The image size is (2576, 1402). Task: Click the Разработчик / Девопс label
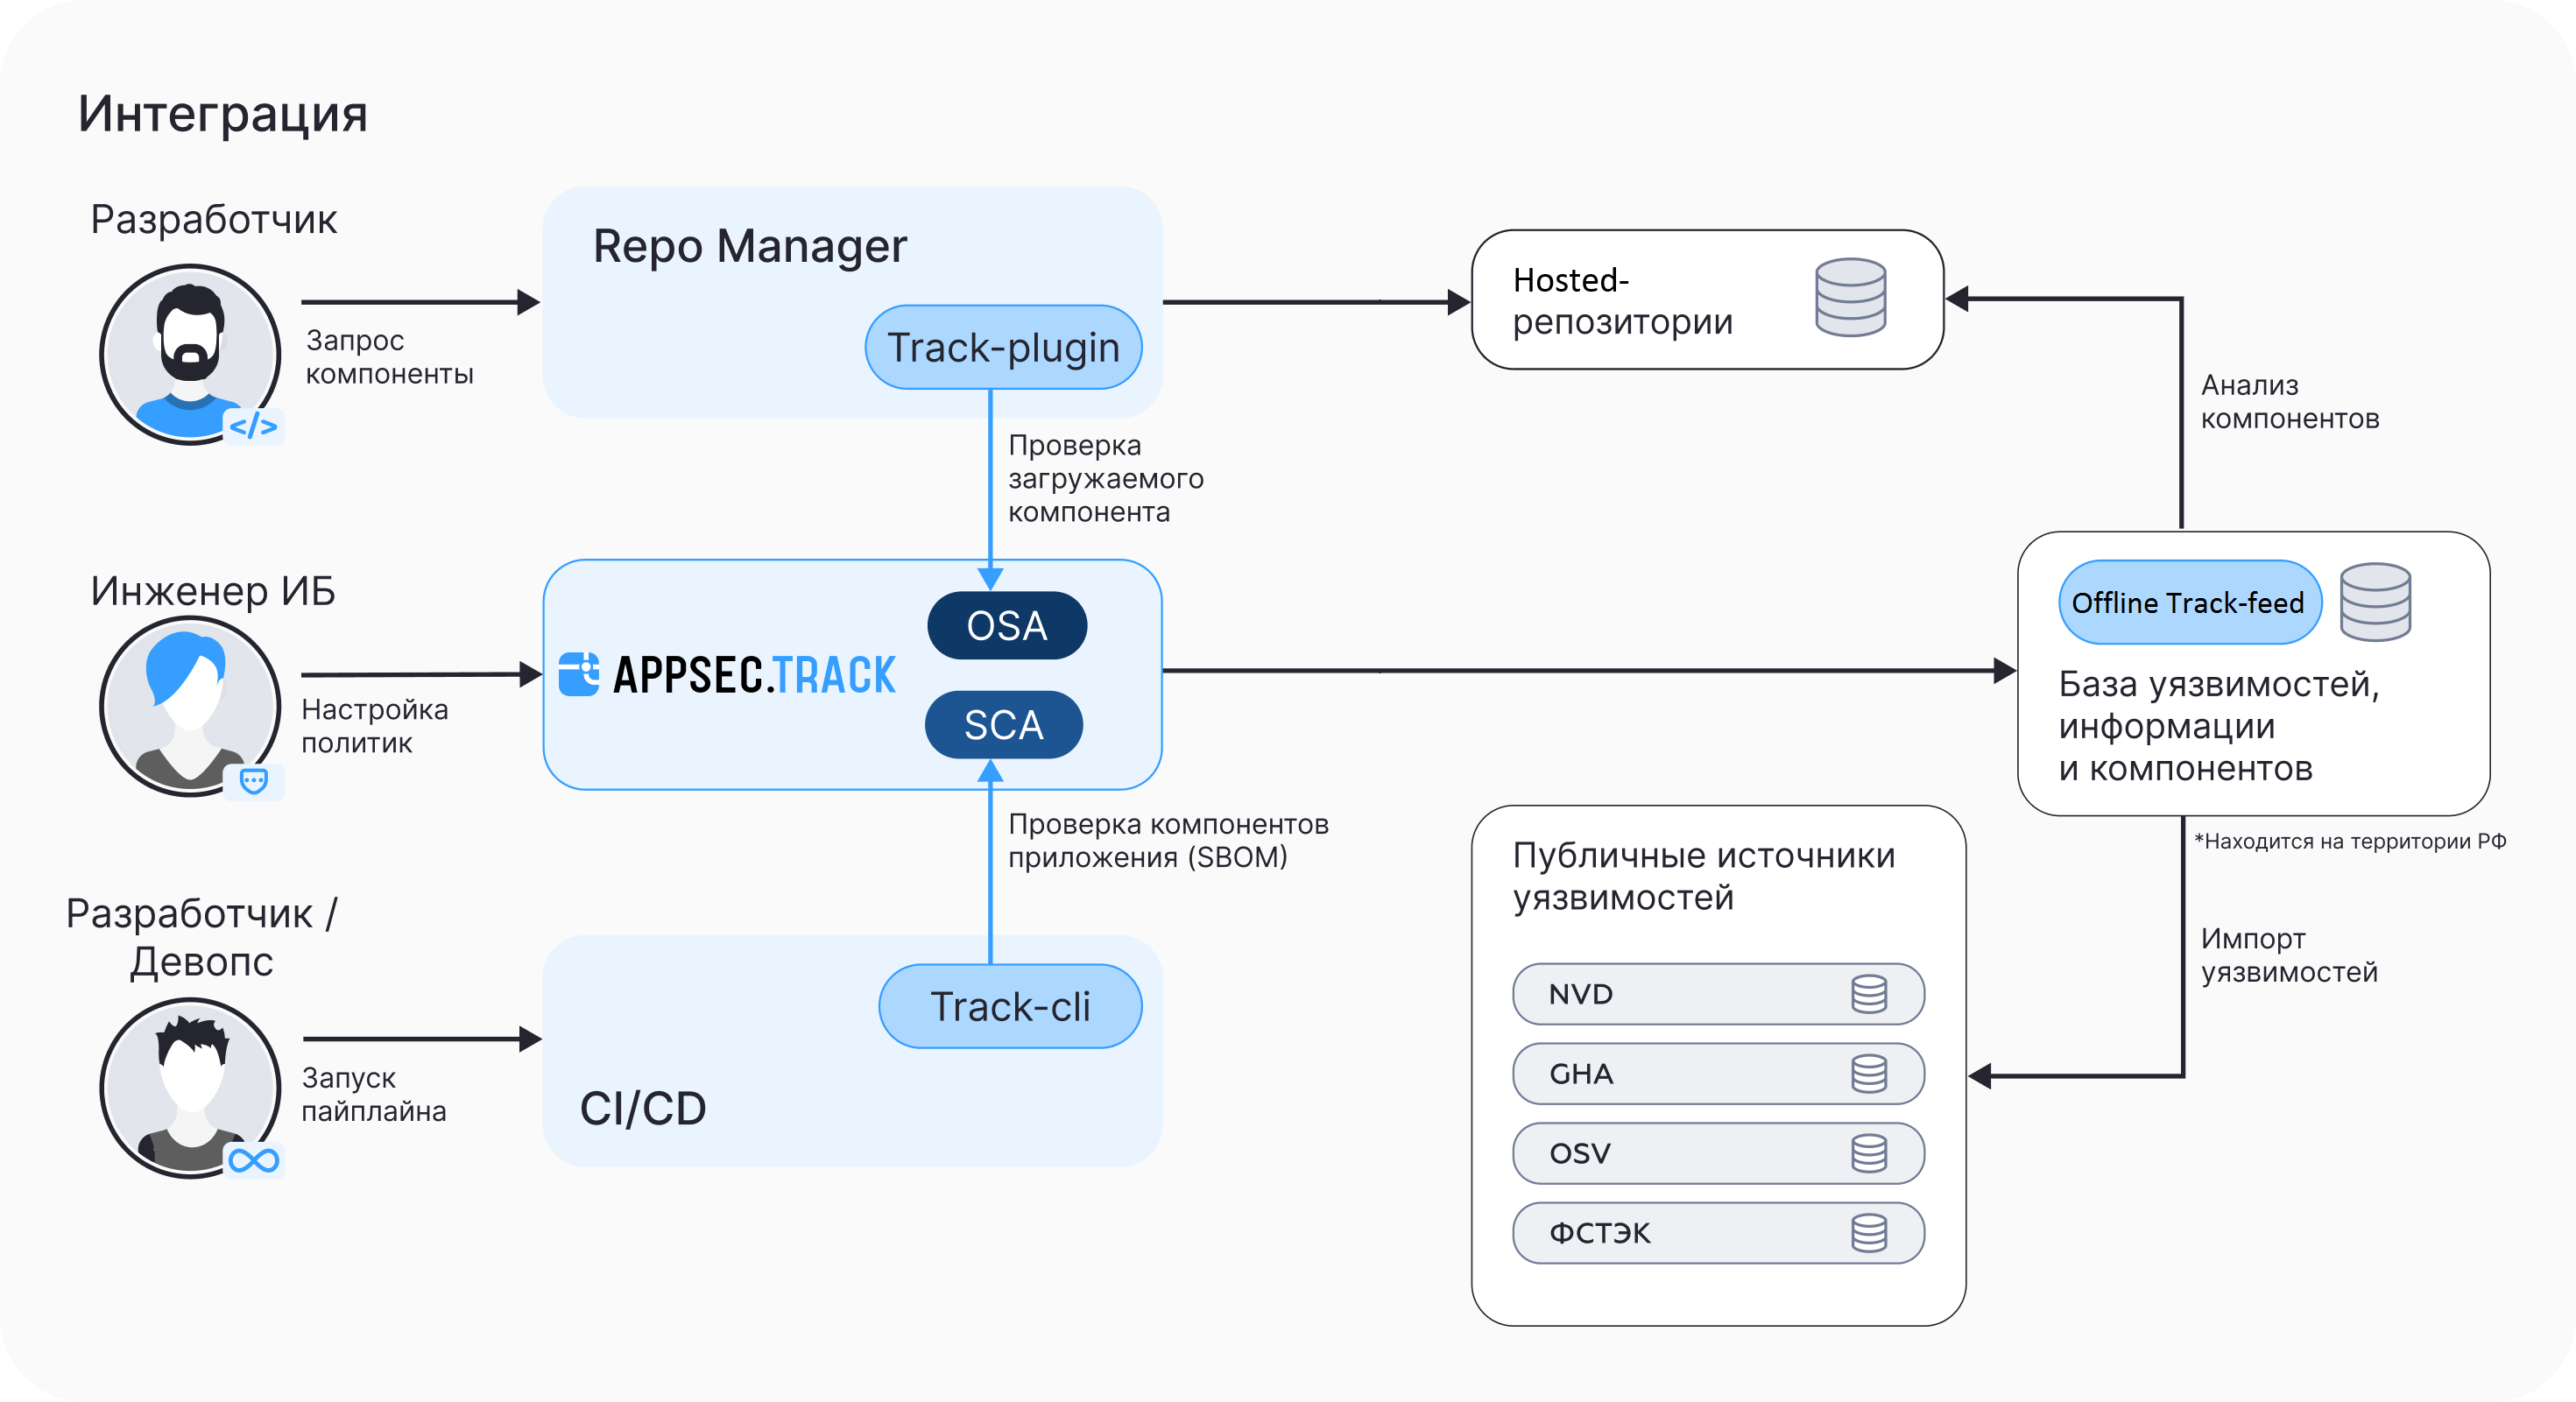click(x=201, y=937)
